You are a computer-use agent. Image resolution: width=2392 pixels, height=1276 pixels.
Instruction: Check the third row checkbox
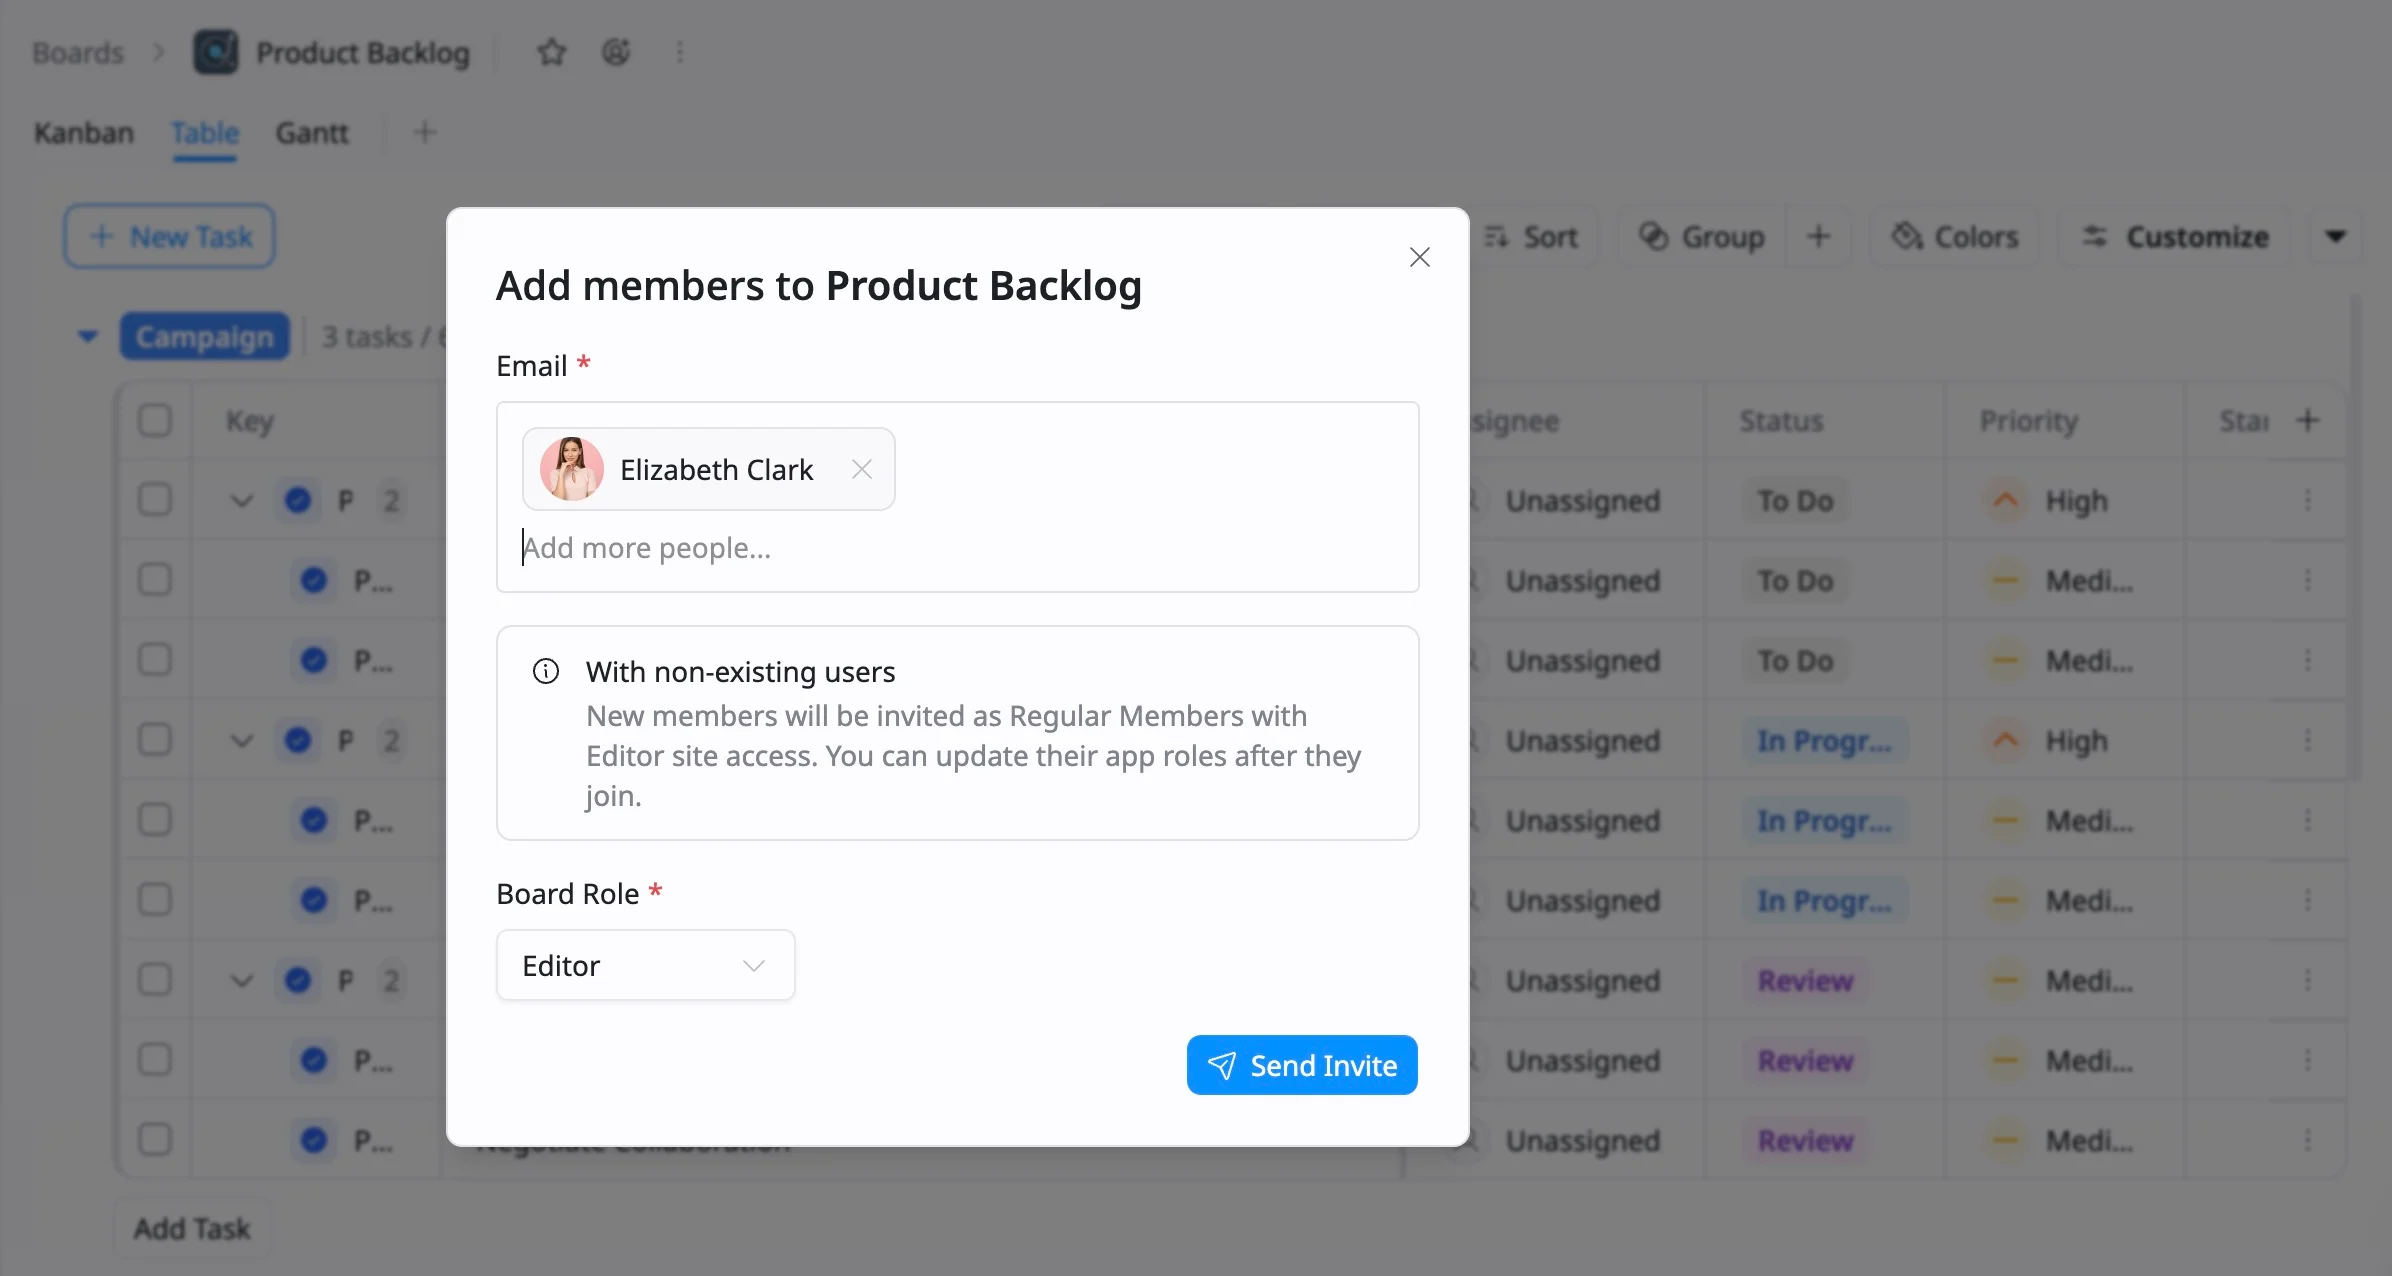[155, 660]
